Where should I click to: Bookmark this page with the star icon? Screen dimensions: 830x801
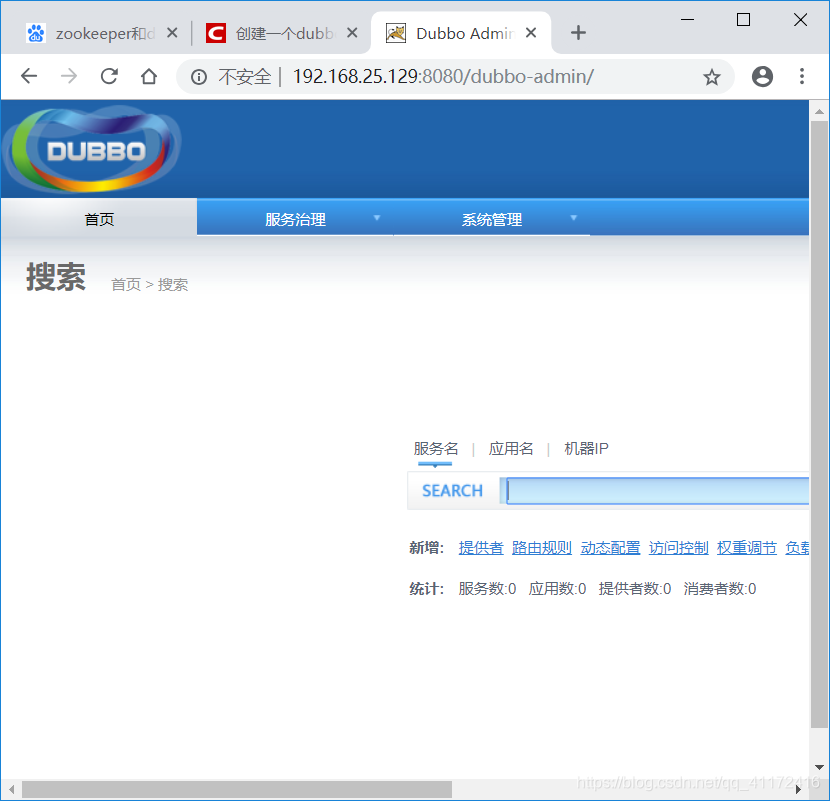tap(713, 76)
